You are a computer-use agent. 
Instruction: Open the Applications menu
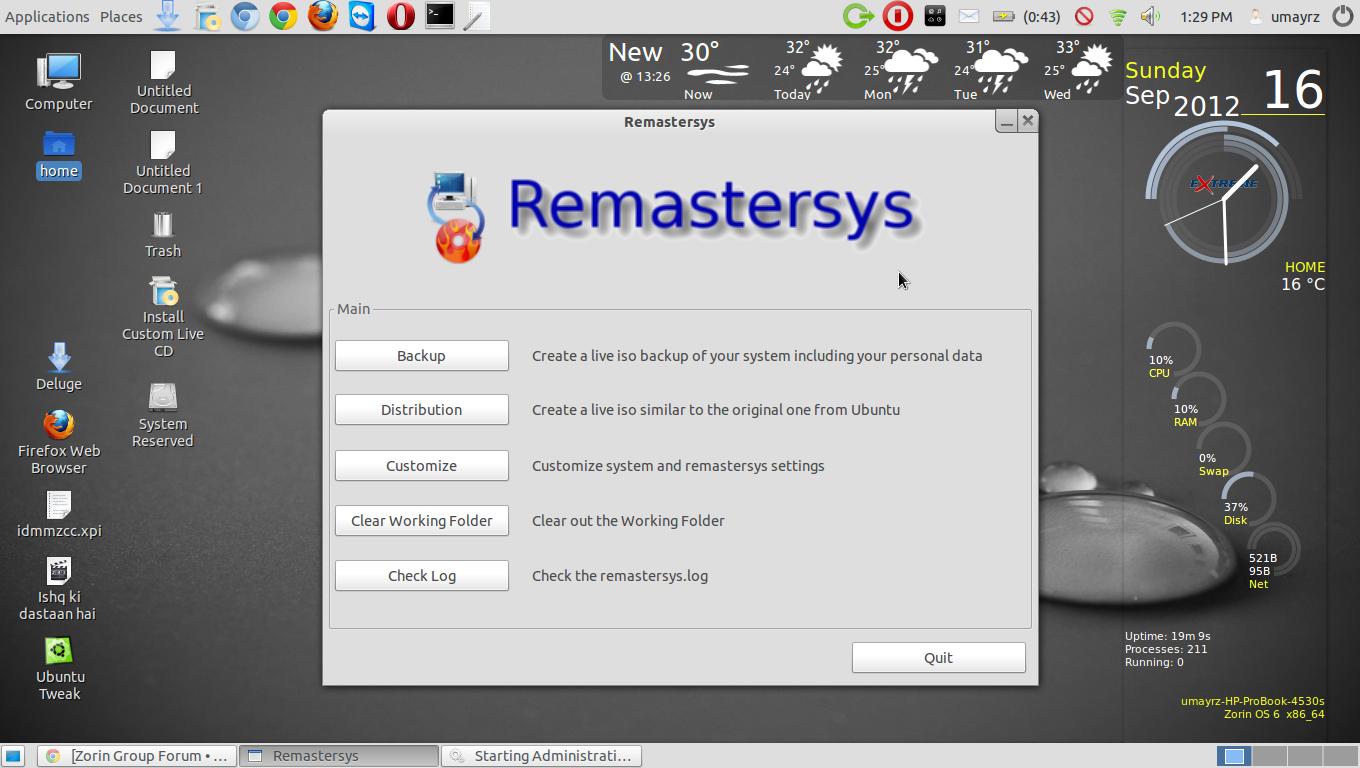47,16
